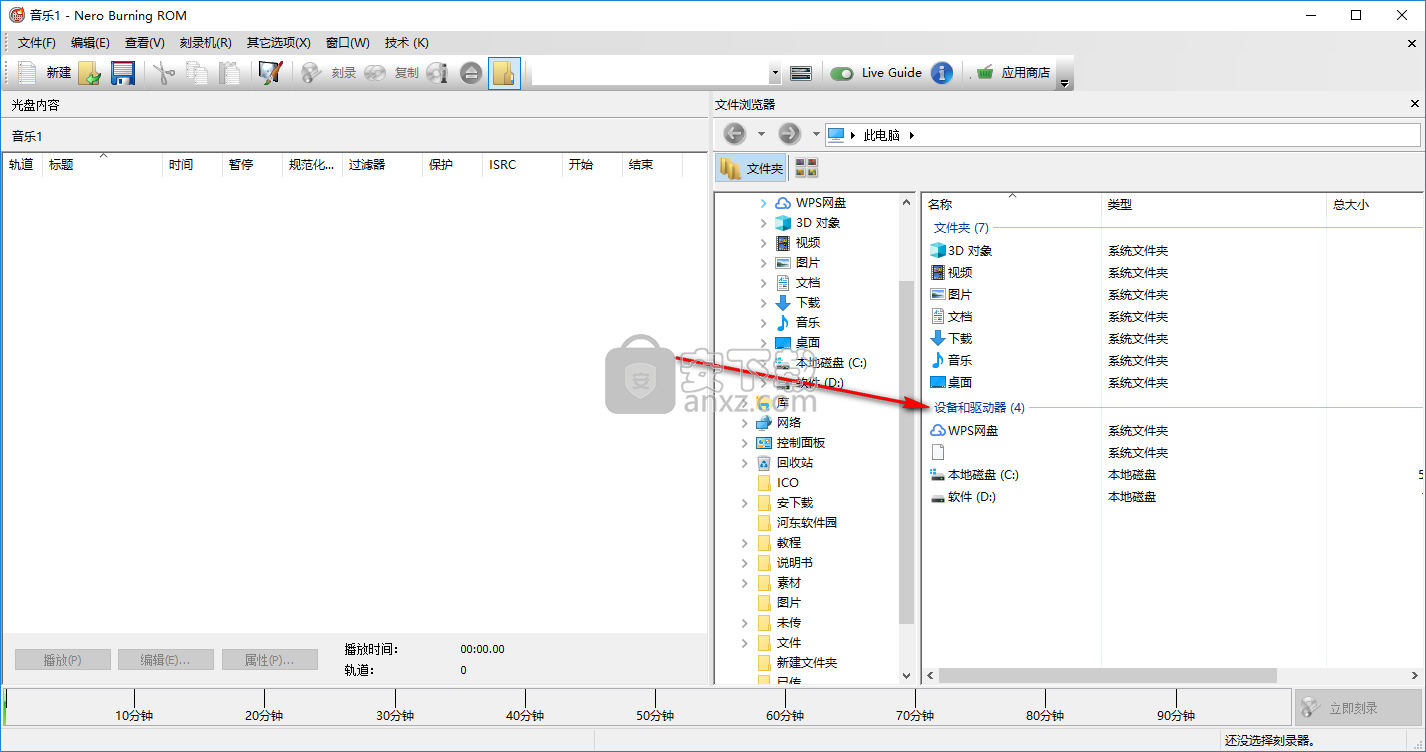The height and width of the screenshot is (752, 1426).
Task: Open the 编辑(E) menu
Action: [90, 43]
